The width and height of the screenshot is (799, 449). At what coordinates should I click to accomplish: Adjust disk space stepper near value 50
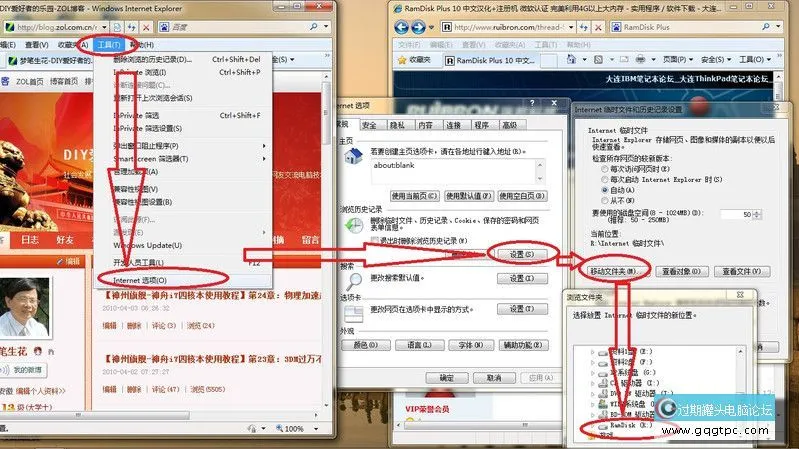757,215
